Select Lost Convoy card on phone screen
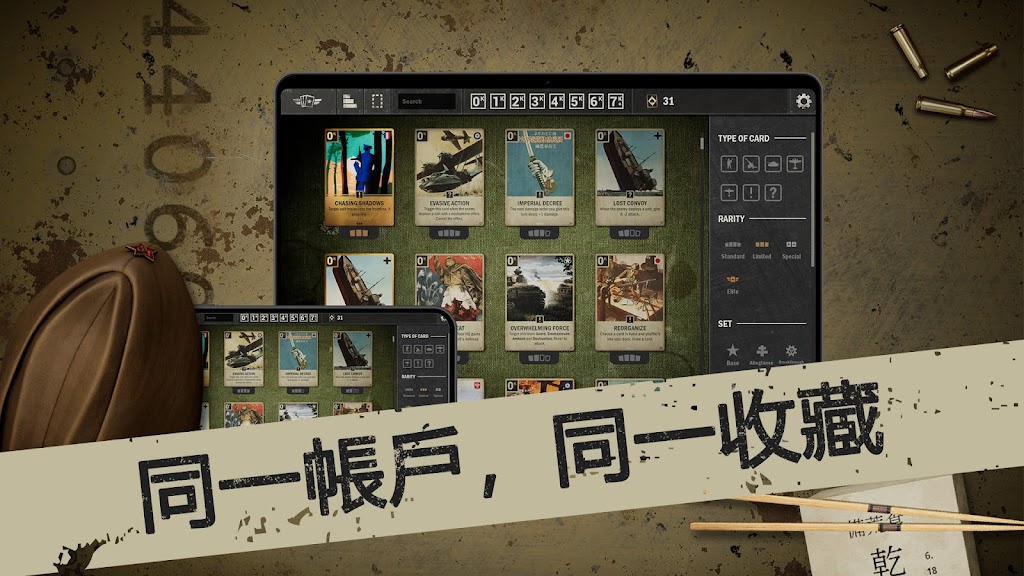The height and width of the screenshot is (576, 1024). tap(352, 359)
